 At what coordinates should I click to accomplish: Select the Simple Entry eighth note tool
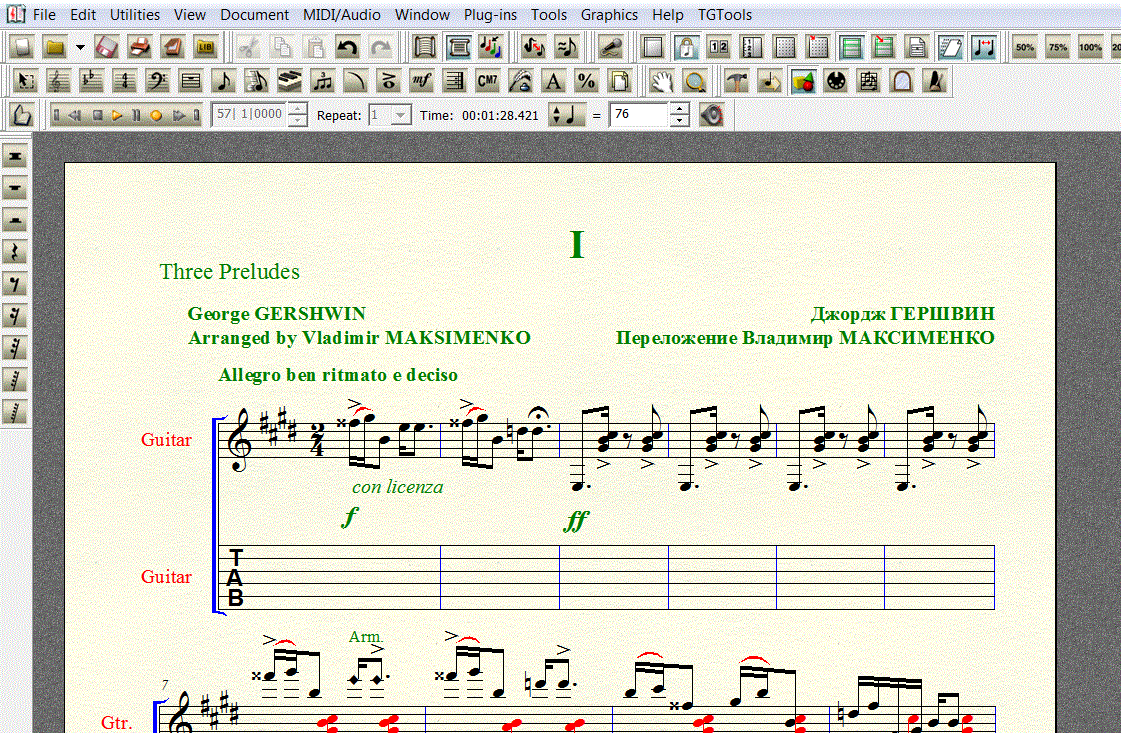click(x=223, y=81)
